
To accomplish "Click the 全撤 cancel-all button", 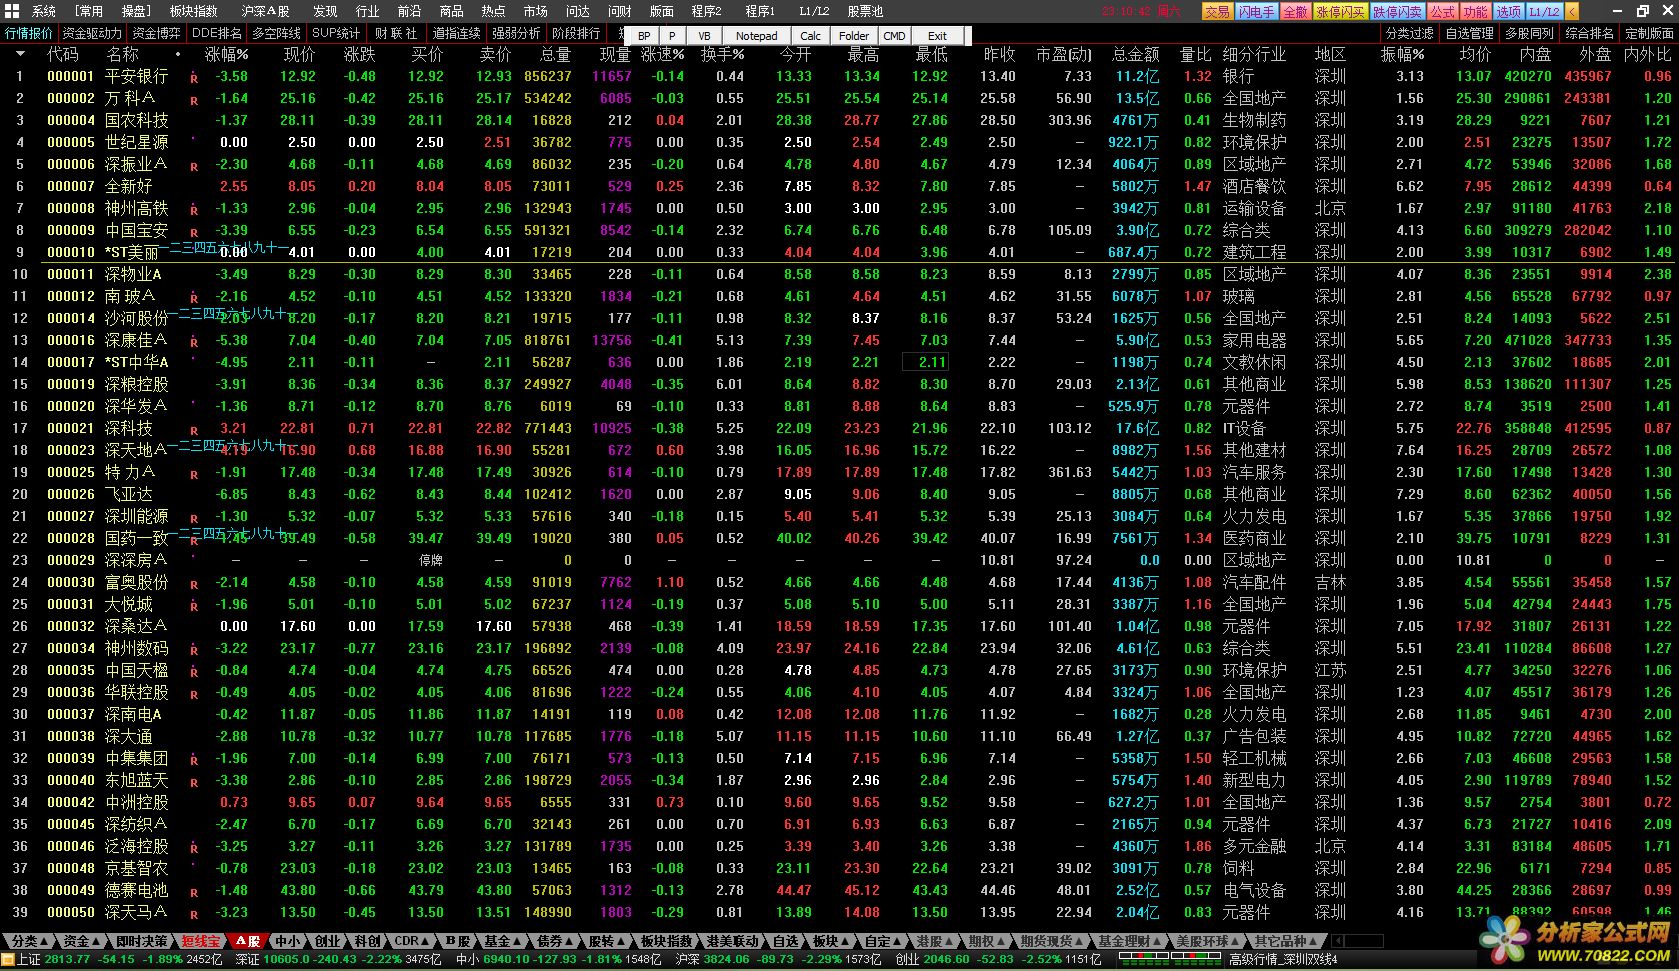I will point(1295,11).
